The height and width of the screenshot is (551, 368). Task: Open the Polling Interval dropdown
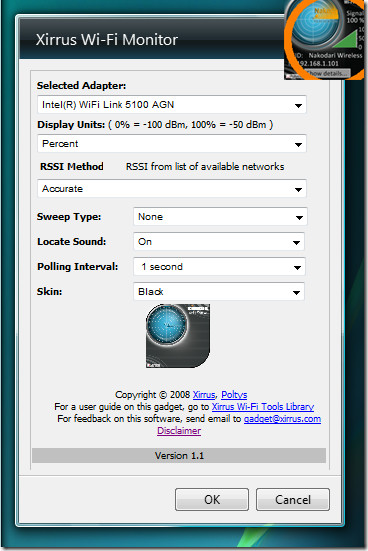tap(219, 267)
